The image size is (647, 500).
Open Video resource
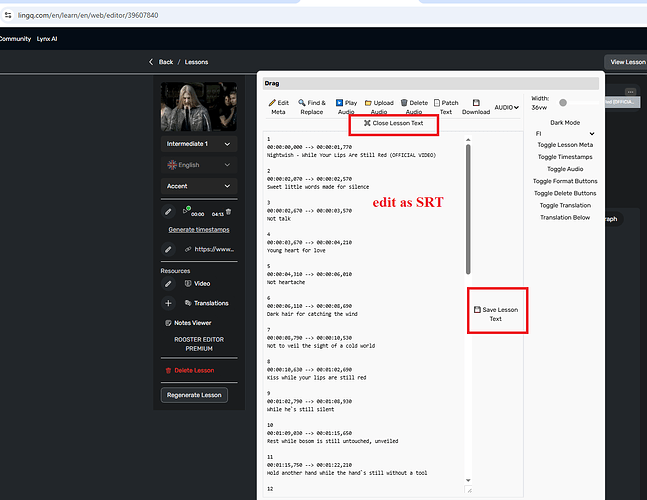point(198,283)
